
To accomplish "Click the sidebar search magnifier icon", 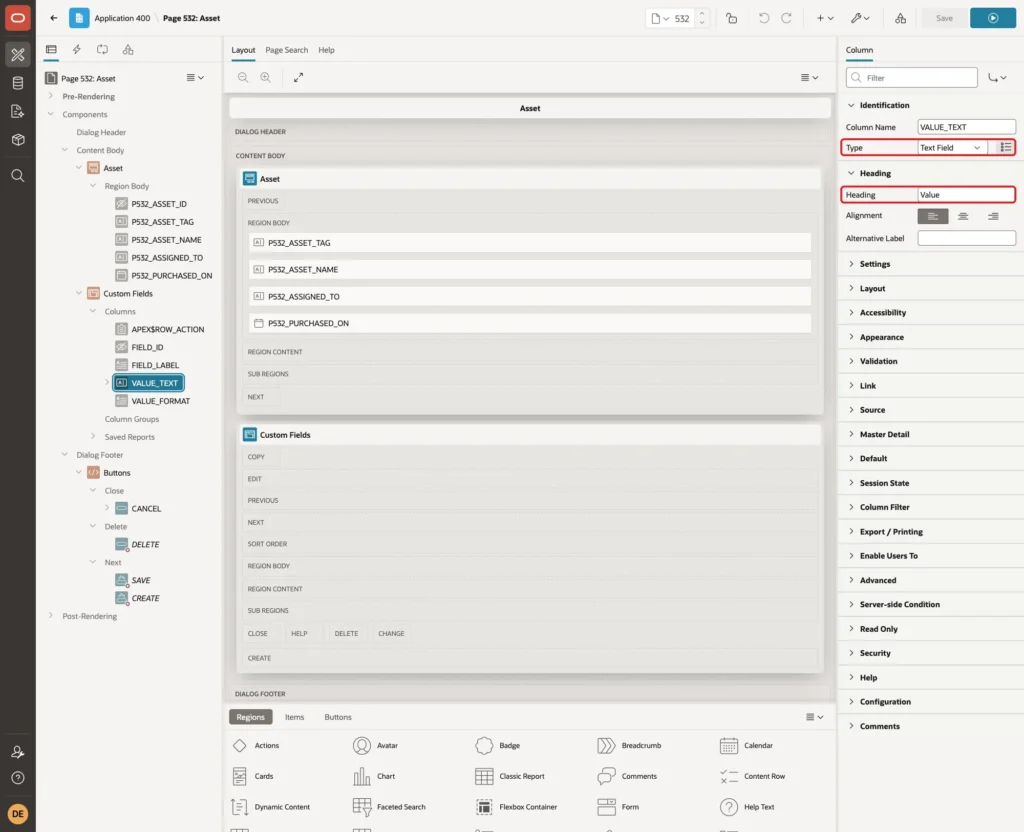I will (18, 176).
